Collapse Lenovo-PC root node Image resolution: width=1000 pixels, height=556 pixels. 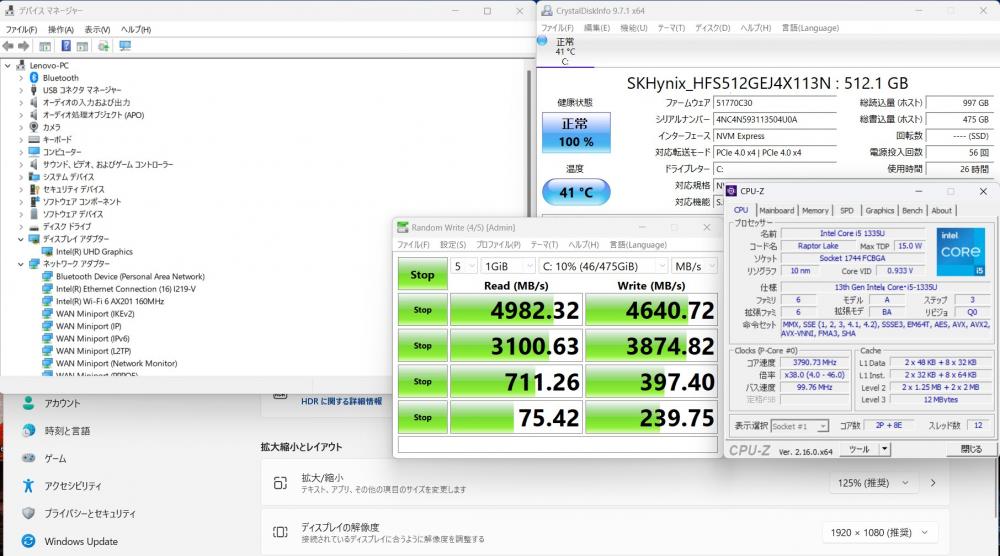[x=8, y=66]
